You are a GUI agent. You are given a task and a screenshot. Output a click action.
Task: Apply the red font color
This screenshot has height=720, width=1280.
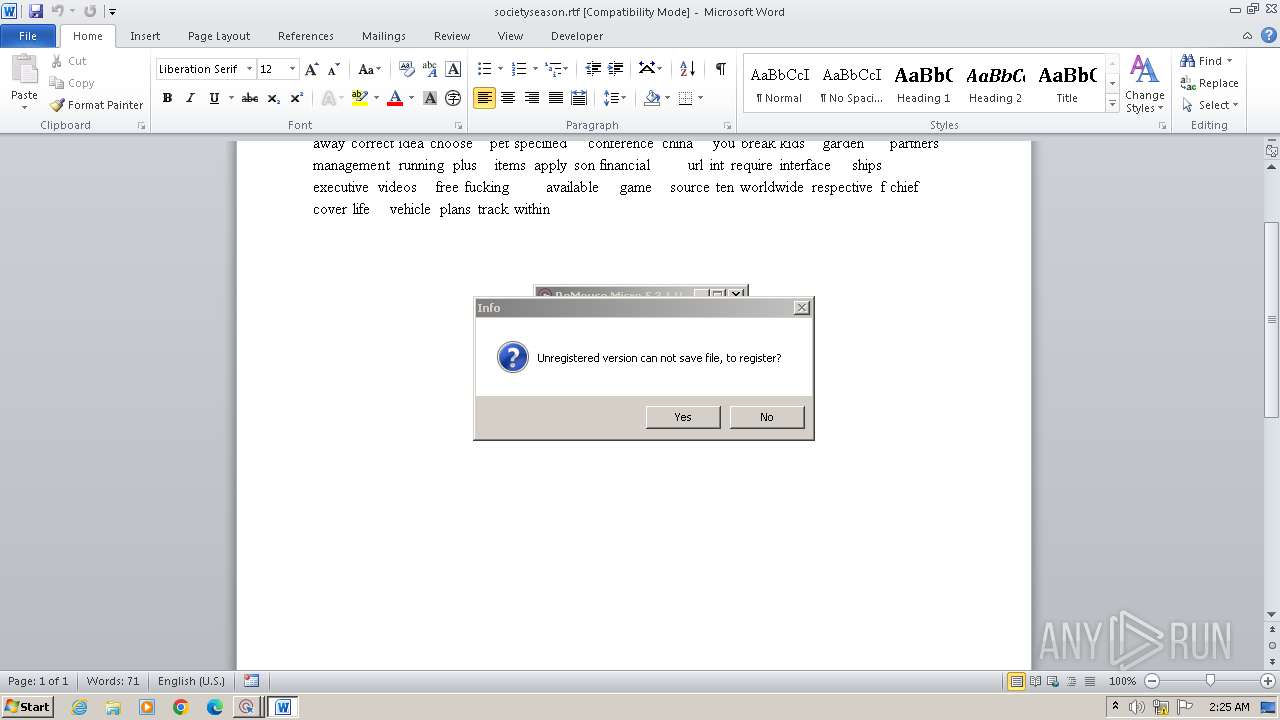395,98
